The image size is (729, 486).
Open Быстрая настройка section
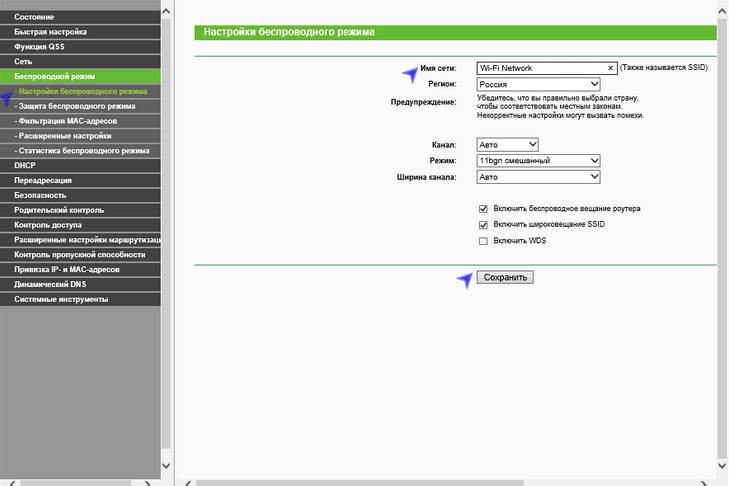[x=80, y=32]
